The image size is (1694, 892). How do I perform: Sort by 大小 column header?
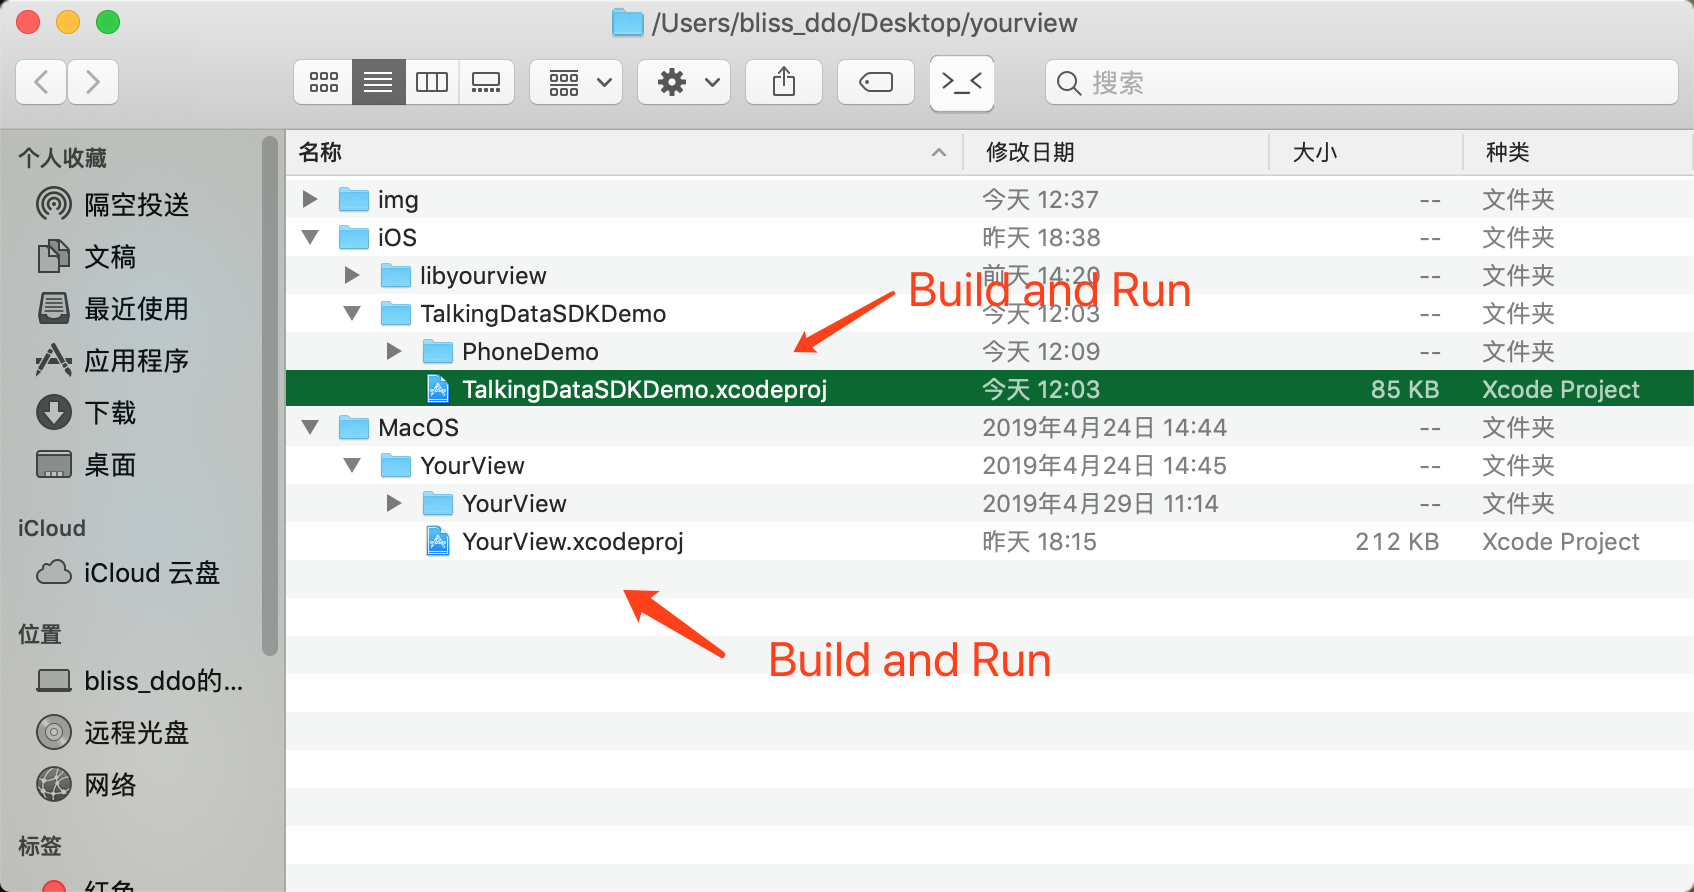(1366, 152)
